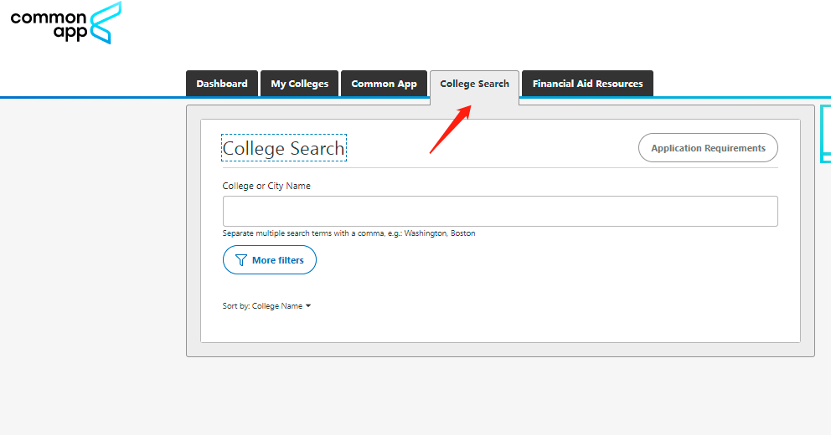
Task: Click the Common App logo
Action: pos(66,23)
